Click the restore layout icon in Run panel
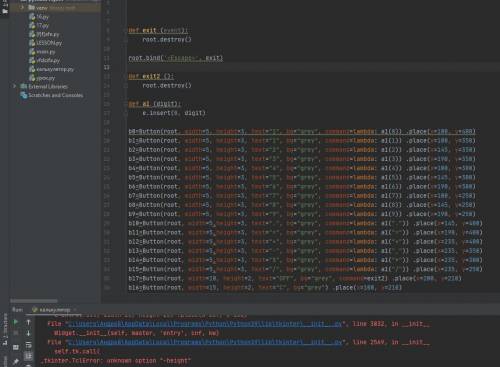Image resolution: width=500 pixels, height=367 pixels. tap(15, 347)
